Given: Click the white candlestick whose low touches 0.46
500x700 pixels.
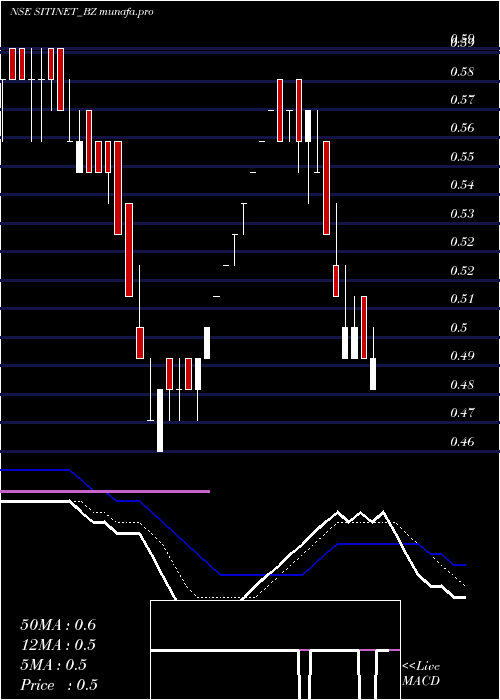Looking at the screenshot, I should tap(160, 421).
